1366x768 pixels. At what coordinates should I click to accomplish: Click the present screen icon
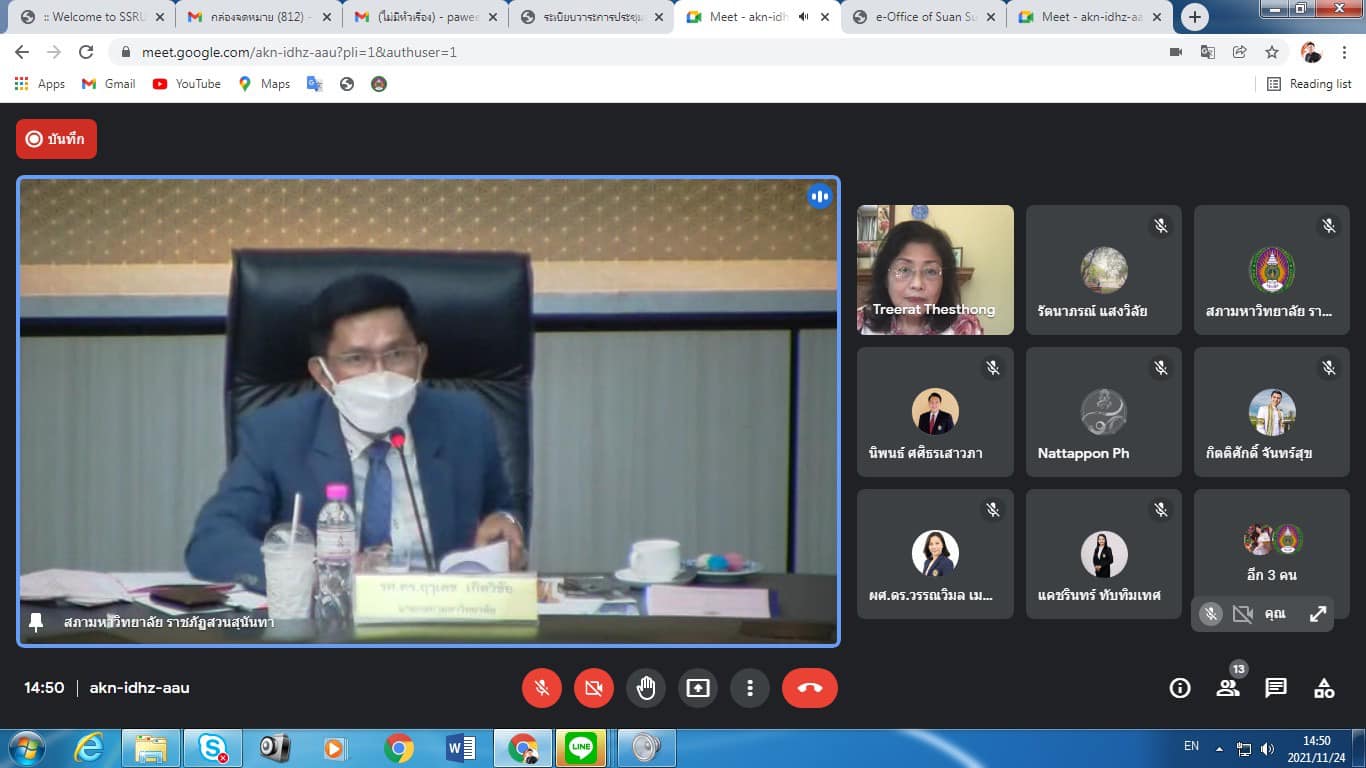[698, 688]
